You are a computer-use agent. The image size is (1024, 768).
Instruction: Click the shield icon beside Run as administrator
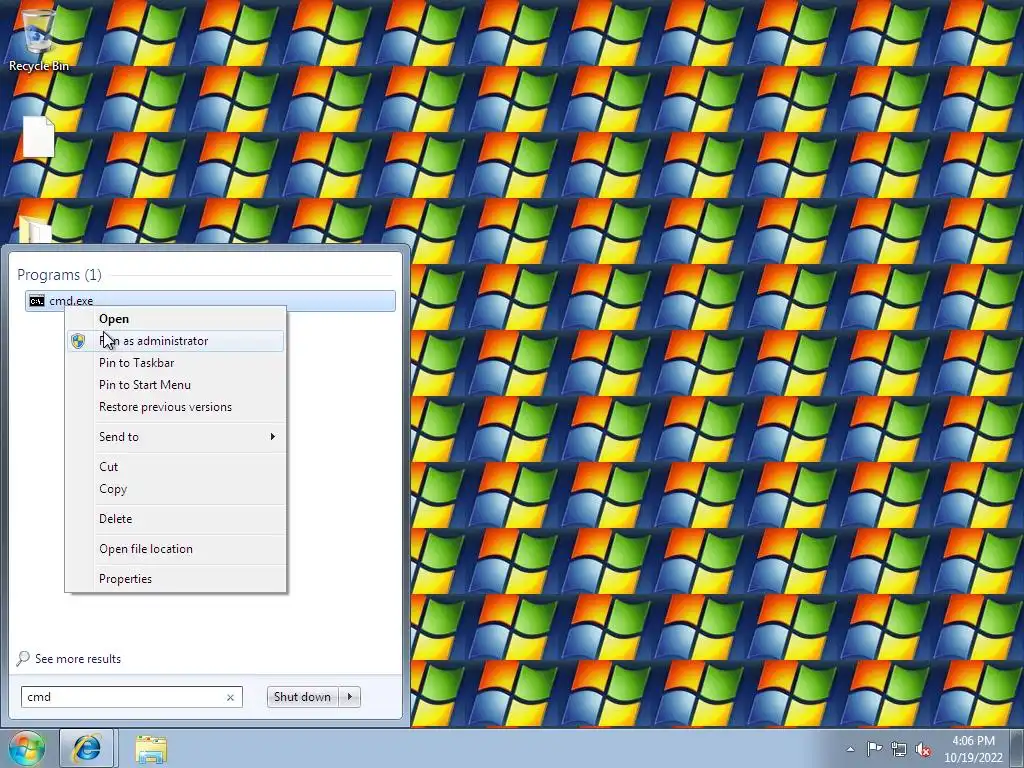(78, 341)
